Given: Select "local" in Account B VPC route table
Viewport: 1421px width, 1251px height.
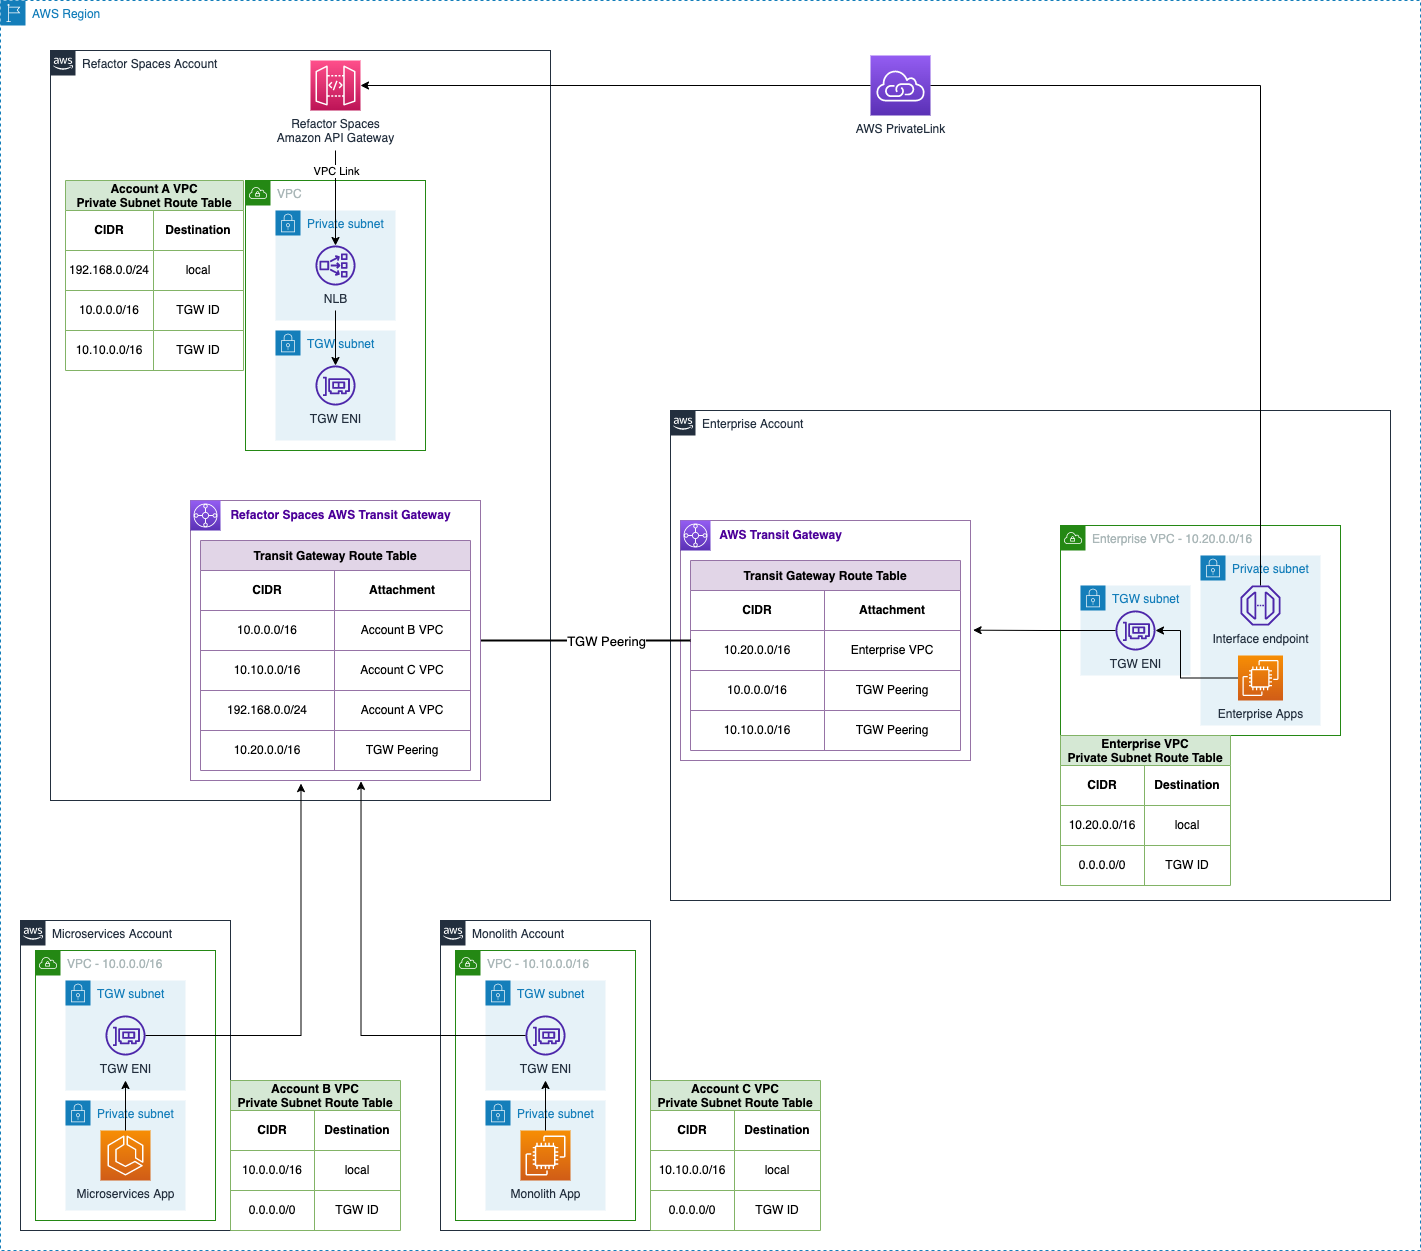Looking at the screenshot, I should click(357, 1170).
